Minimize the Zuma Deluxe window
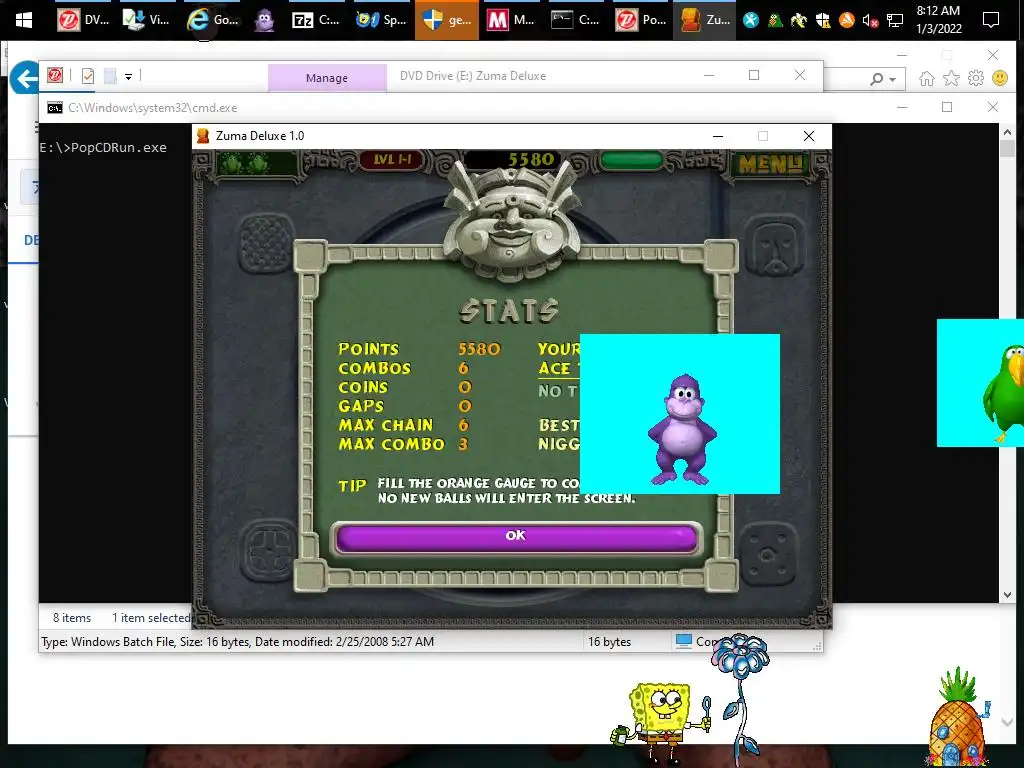Screen dimensions: 1024x768 [x=718, y=136]
